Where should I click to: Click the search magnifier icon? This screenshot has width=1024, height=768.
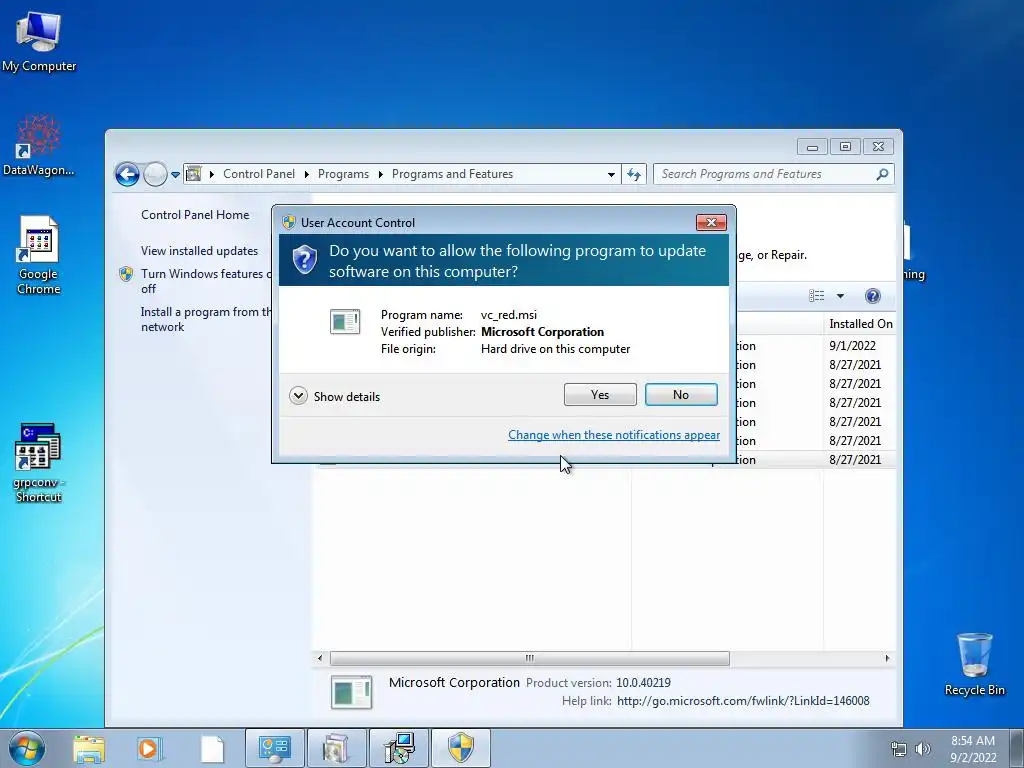[882, 174]
